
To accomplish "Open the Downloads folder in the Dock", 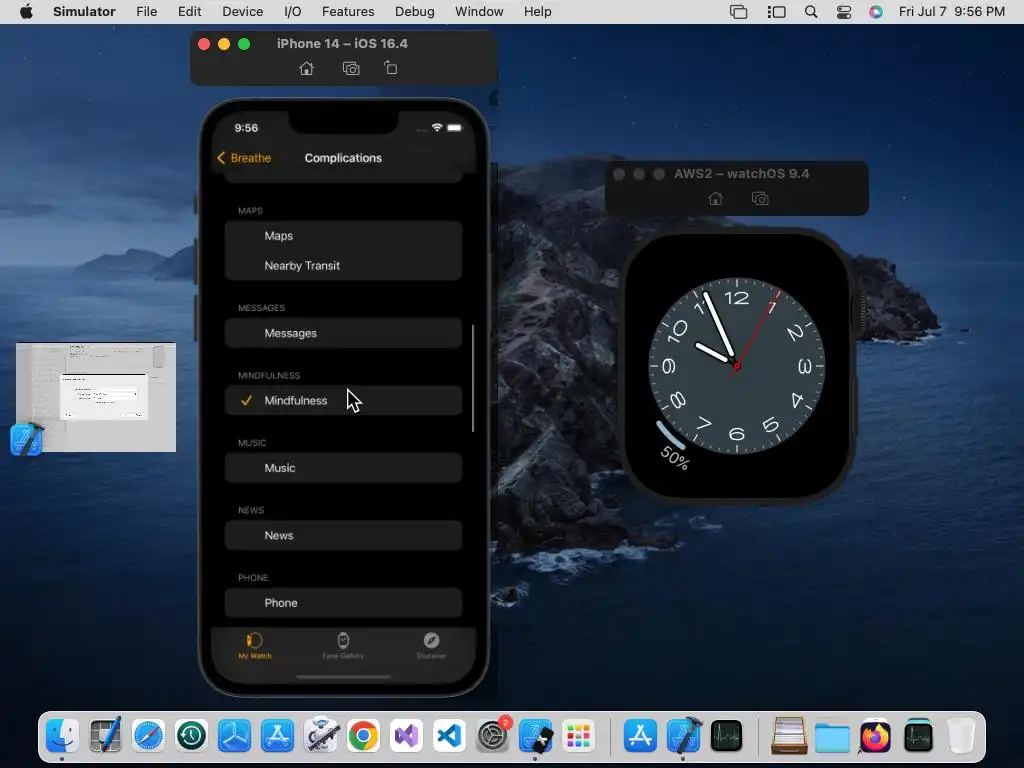I will 832,736.
